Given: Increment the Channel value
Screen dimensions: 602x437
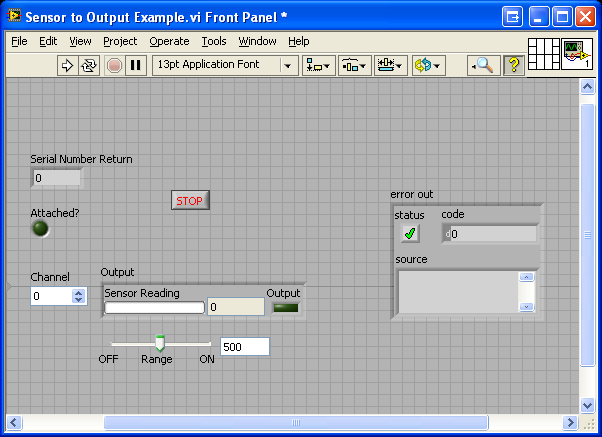Looking at the screenshot, I should [79, 293].
